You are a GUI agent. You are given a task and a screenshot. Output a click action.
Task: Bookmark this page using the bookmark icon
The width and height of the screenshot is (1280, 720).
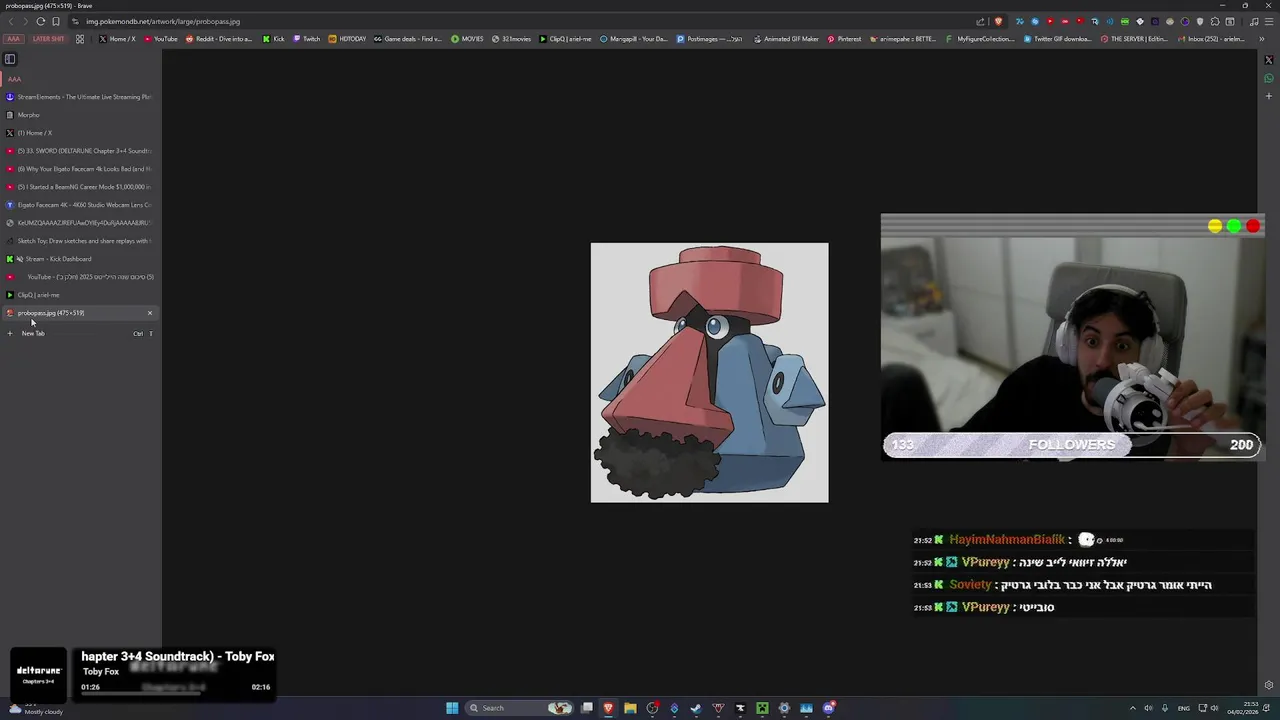[x=55, y=21]
